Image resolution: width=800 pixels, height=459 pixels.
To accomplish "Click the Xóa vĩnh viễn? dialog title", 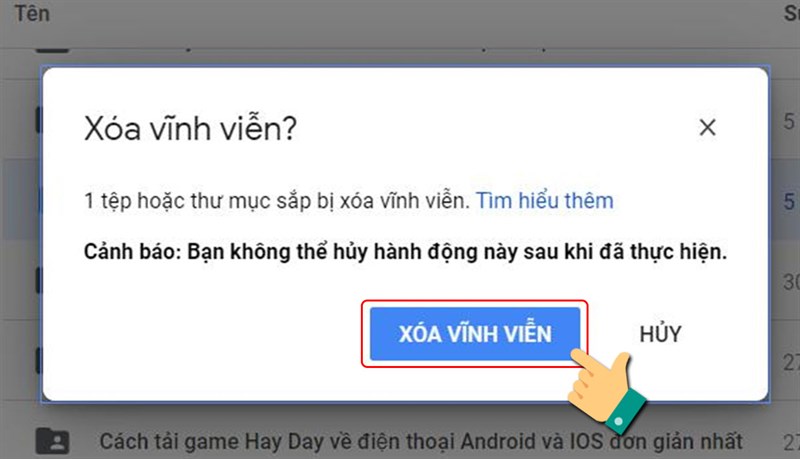I will pos(190,129).
